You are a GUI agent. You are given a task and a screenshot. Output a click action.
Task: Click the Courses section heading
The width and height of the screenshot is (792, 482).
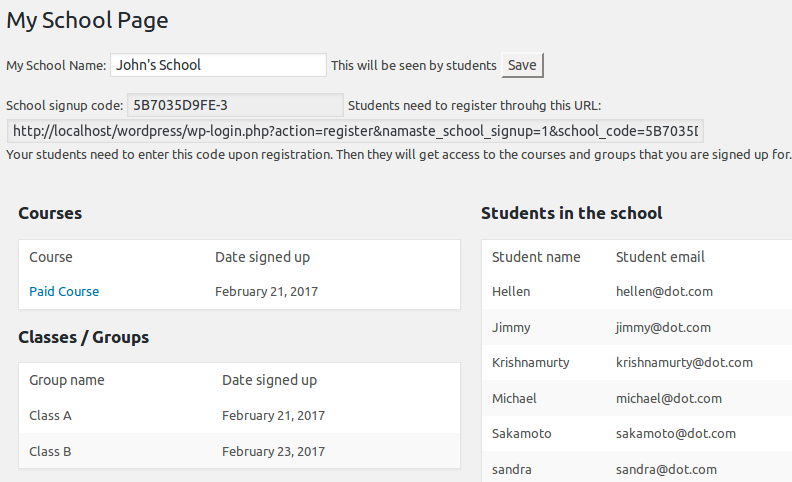click(50, 213)
